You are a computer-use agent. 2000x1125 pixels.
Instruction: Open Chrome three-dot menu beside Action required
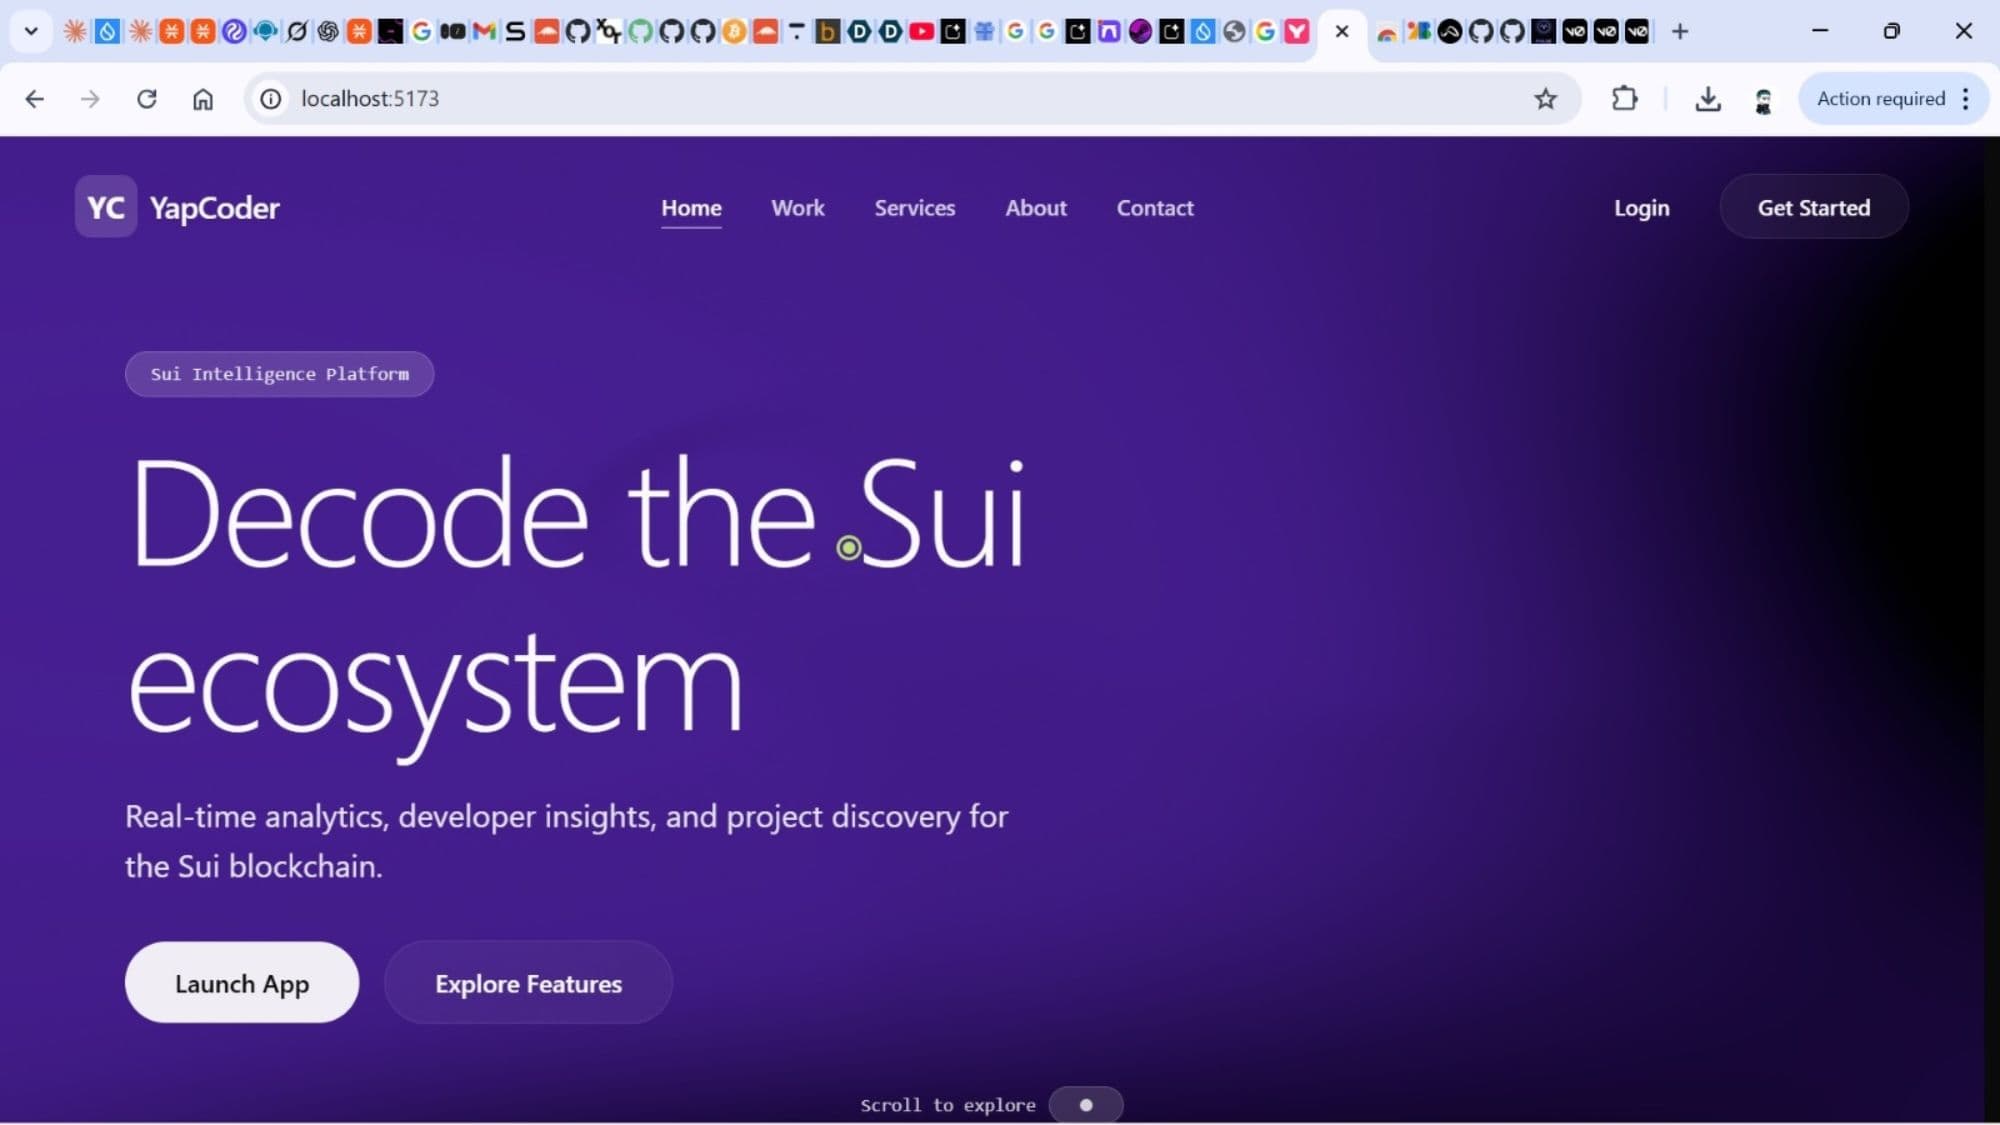point(1966,99)
